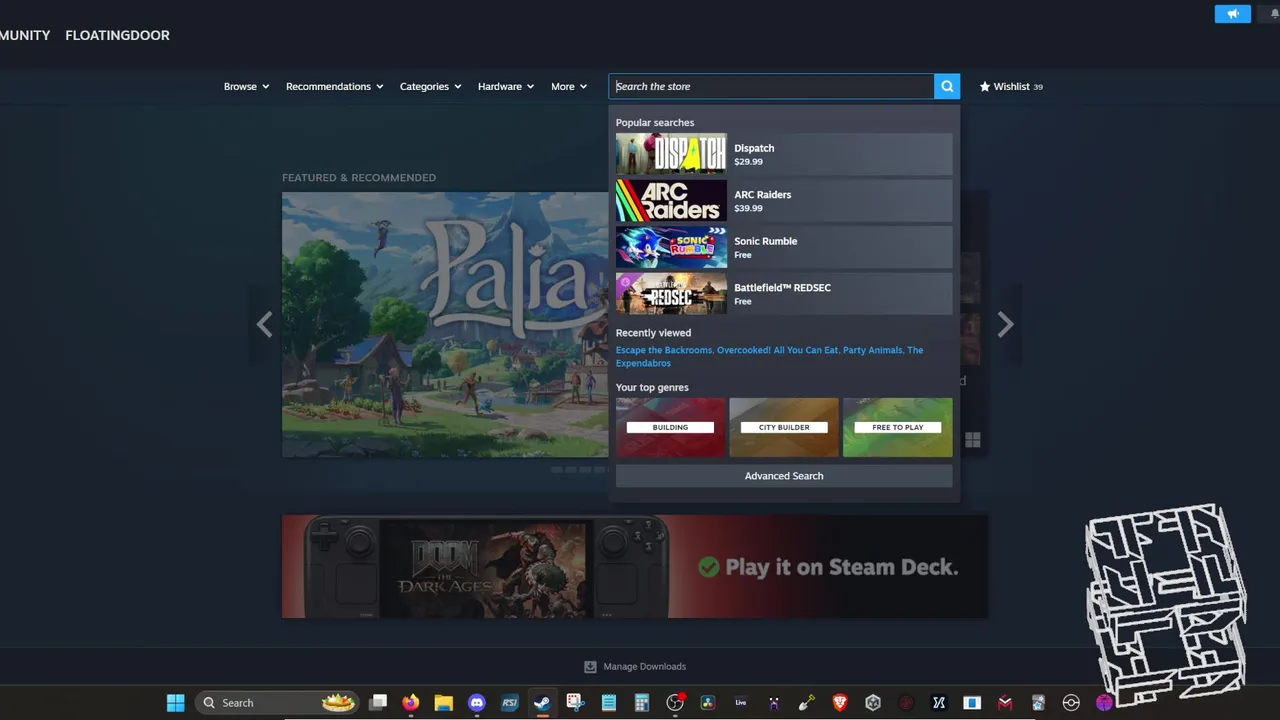Click the ARC Raiders game thumbnail
1280x720 pixels.
click(x=671, y=201)
